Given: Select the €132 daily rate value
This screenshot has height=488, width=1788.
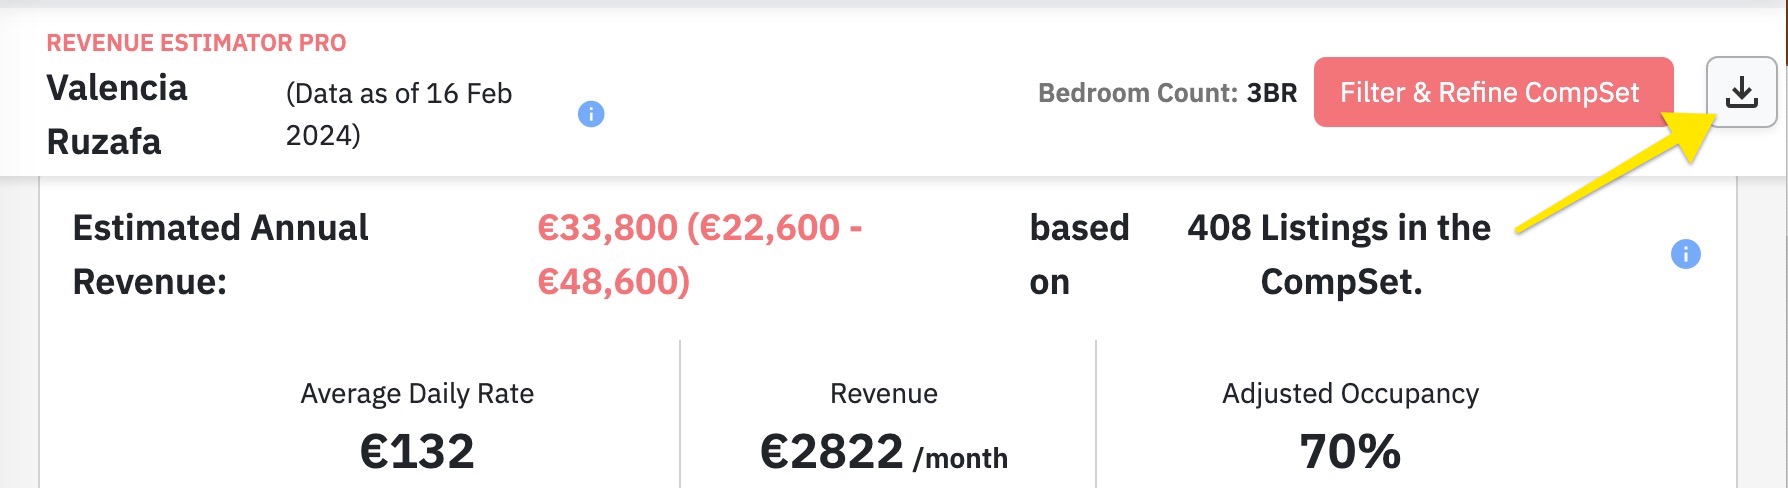Looking at the screenshot, I should (x=417, y=451).
